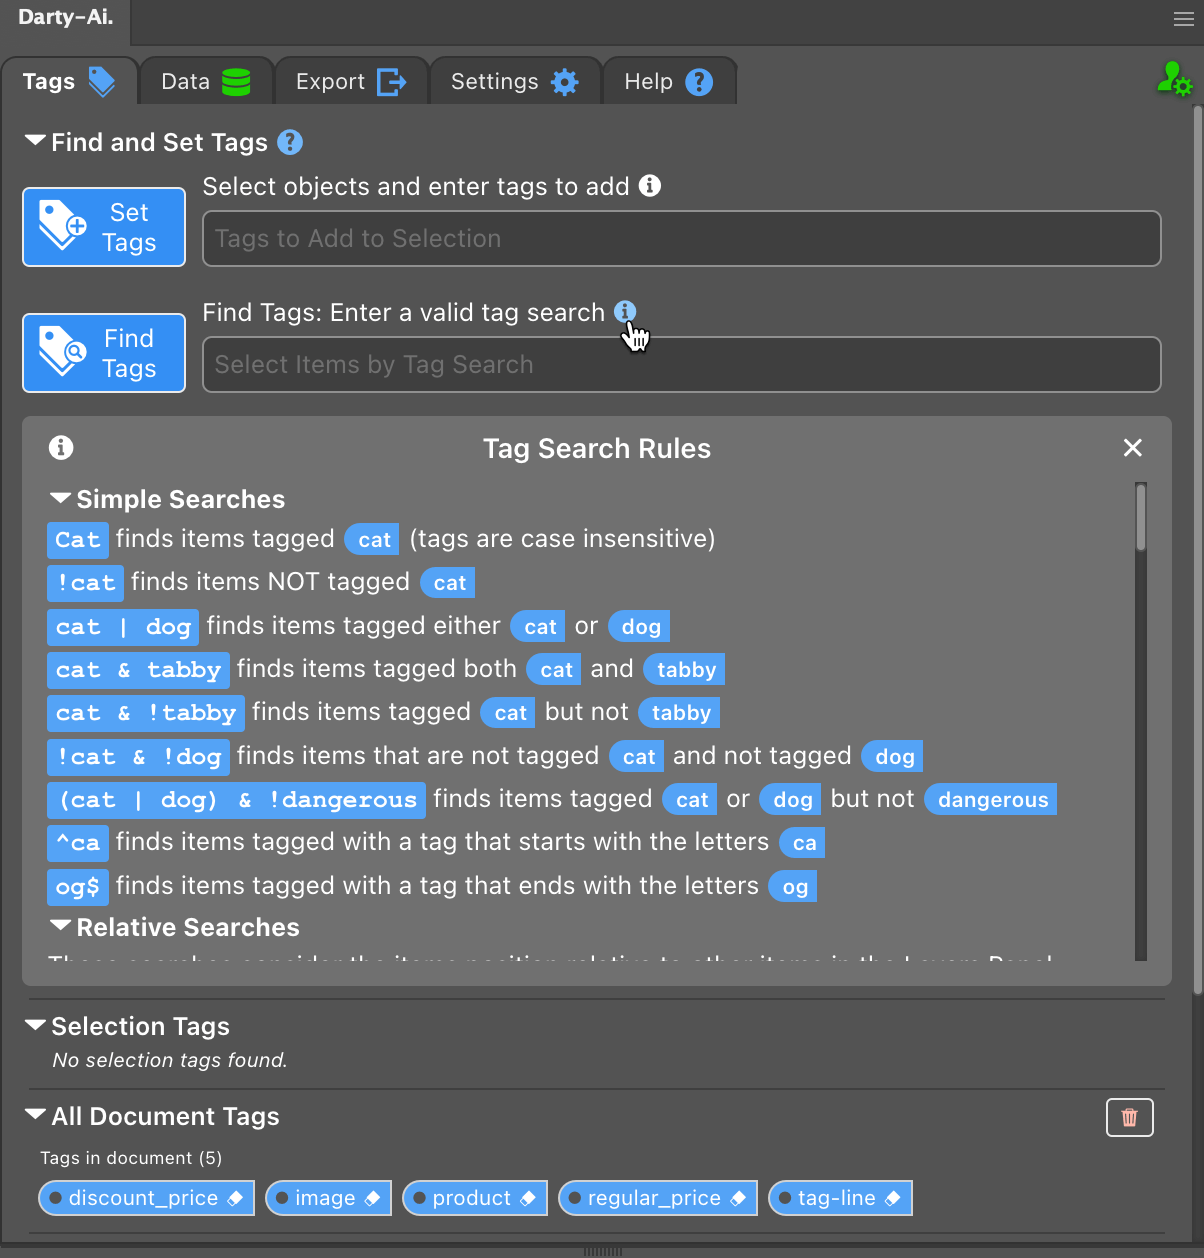
Task: Click the green user settings icon
Action: [x=1174, y=79]
